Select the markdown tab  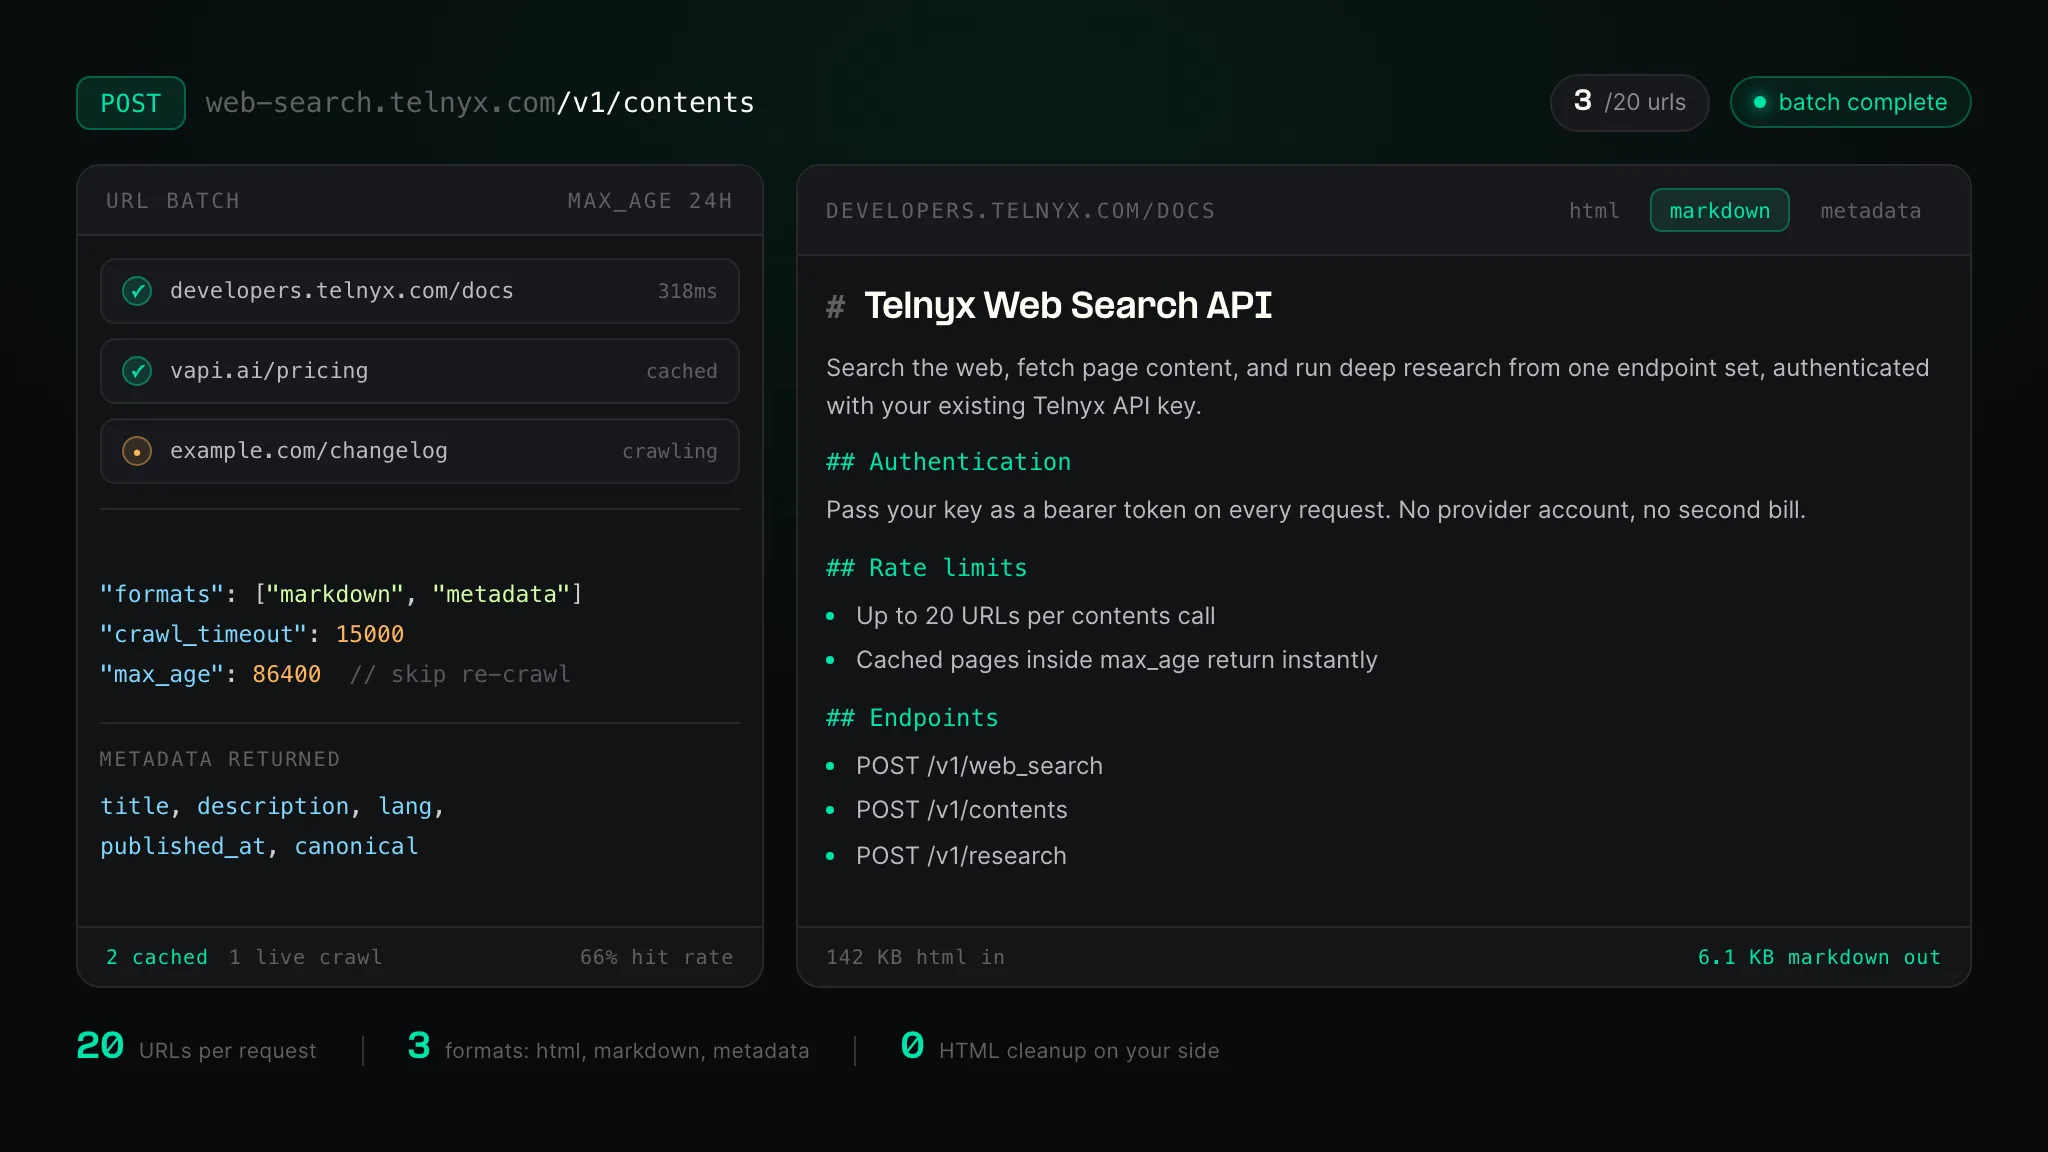(1719, 211)
